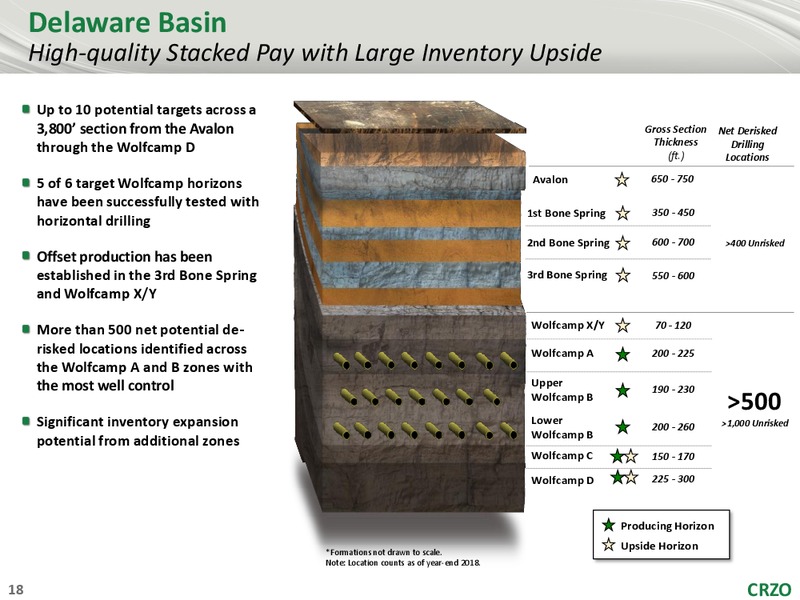This screenshot has width=800, height=600.
Task: Click the 'Upside Horizon' legend label
Action: pyautogui.click(x=659, y=546)
